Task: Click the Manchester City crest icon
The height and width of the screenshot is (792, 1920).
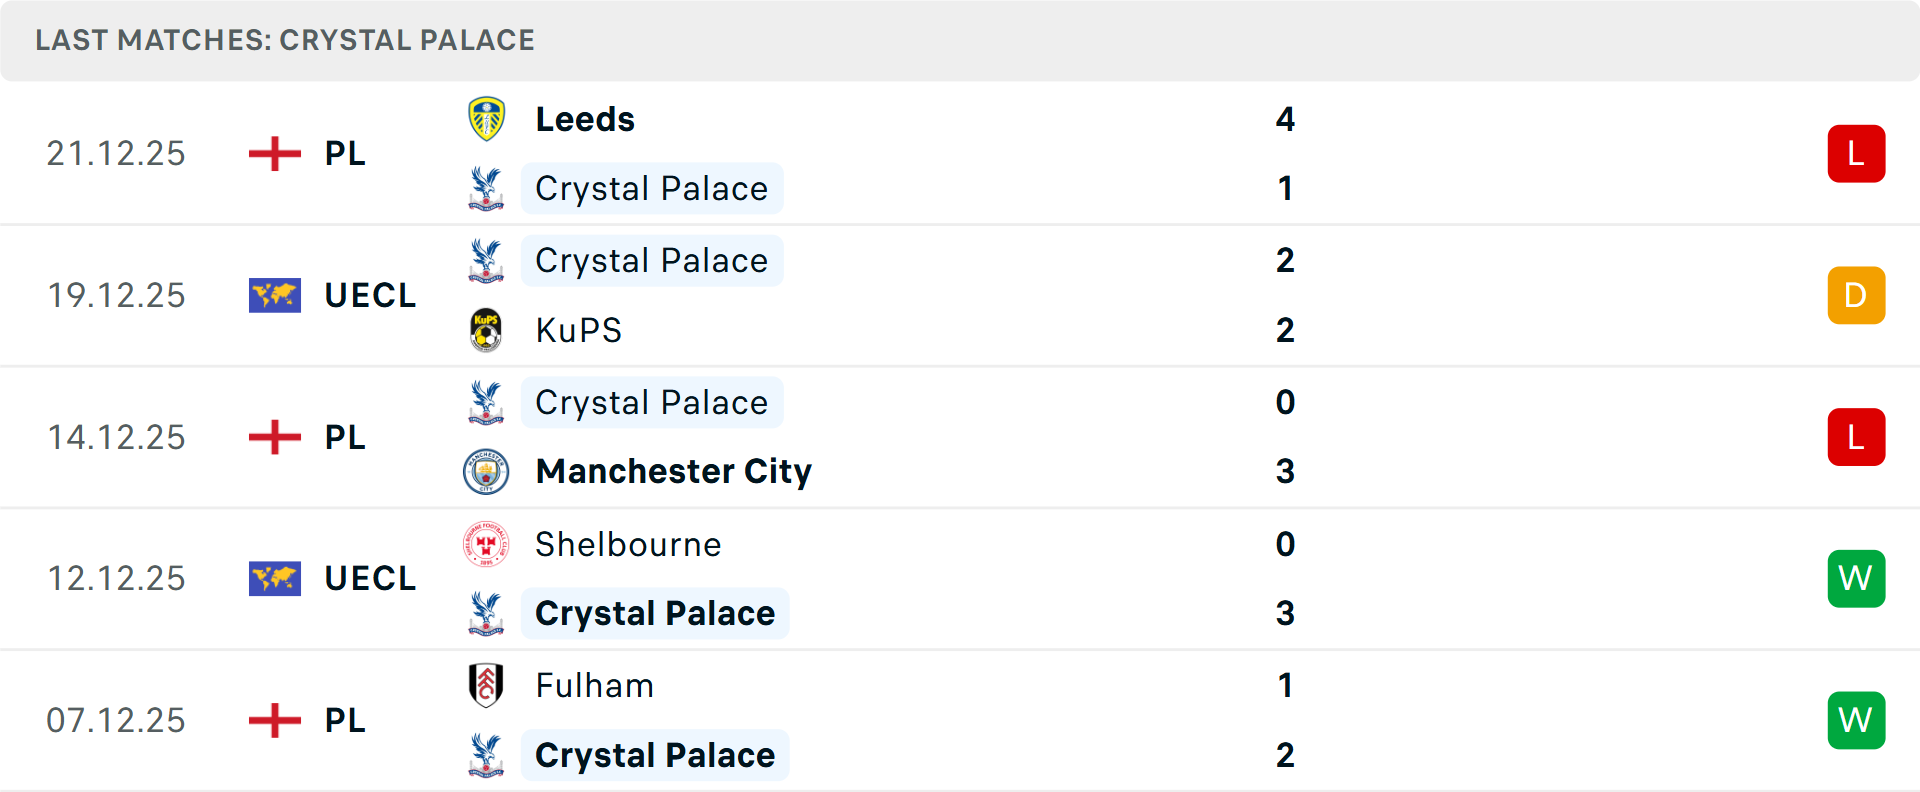Action: [x=486, y=471]
